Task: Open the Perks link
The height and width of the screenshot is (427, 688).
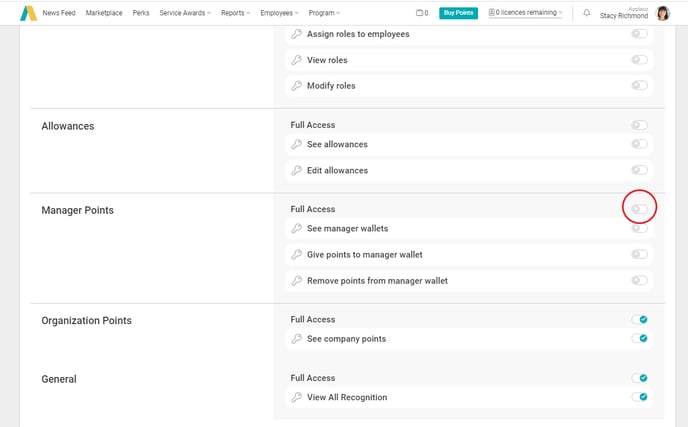Action: click(x=141, y=13)
